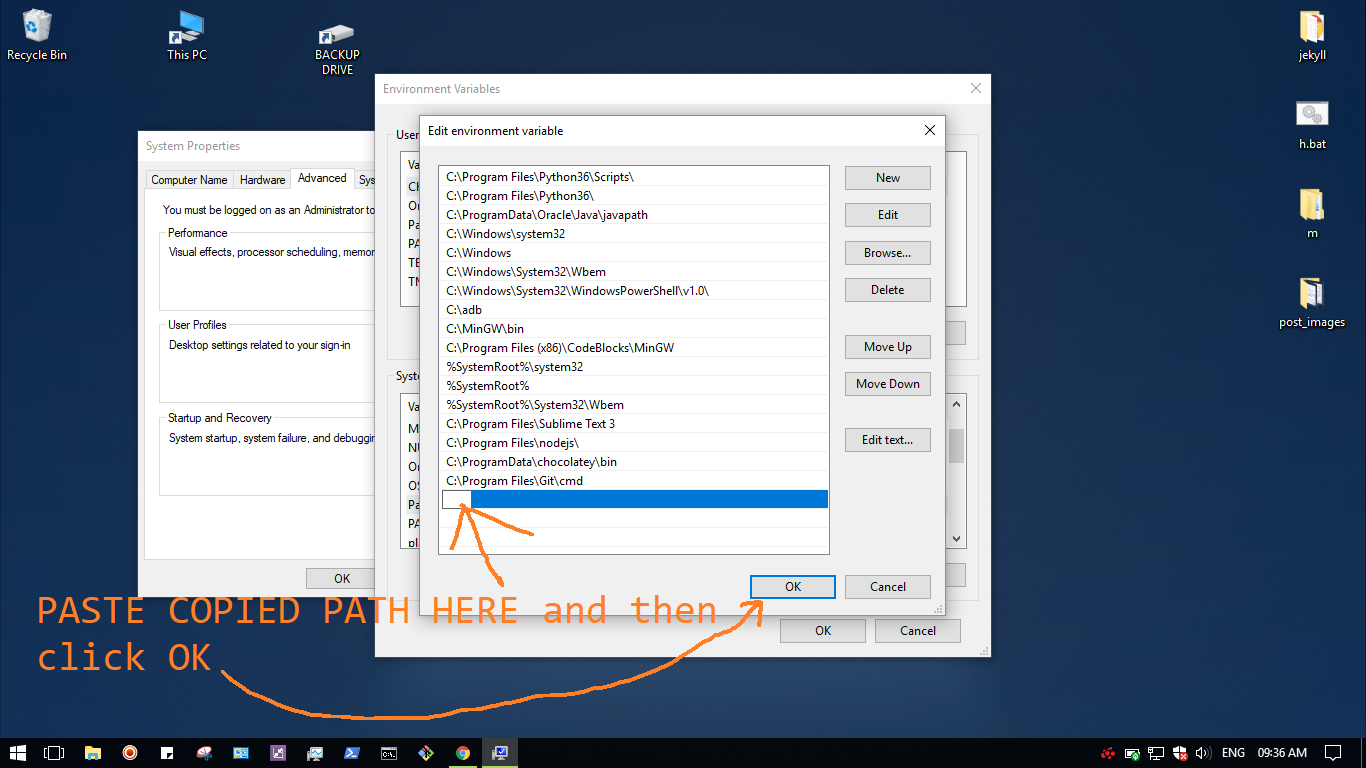Select the C:\Windows path entry
The height and width of the screenshot is (768, 1366).
pos(635,253)
